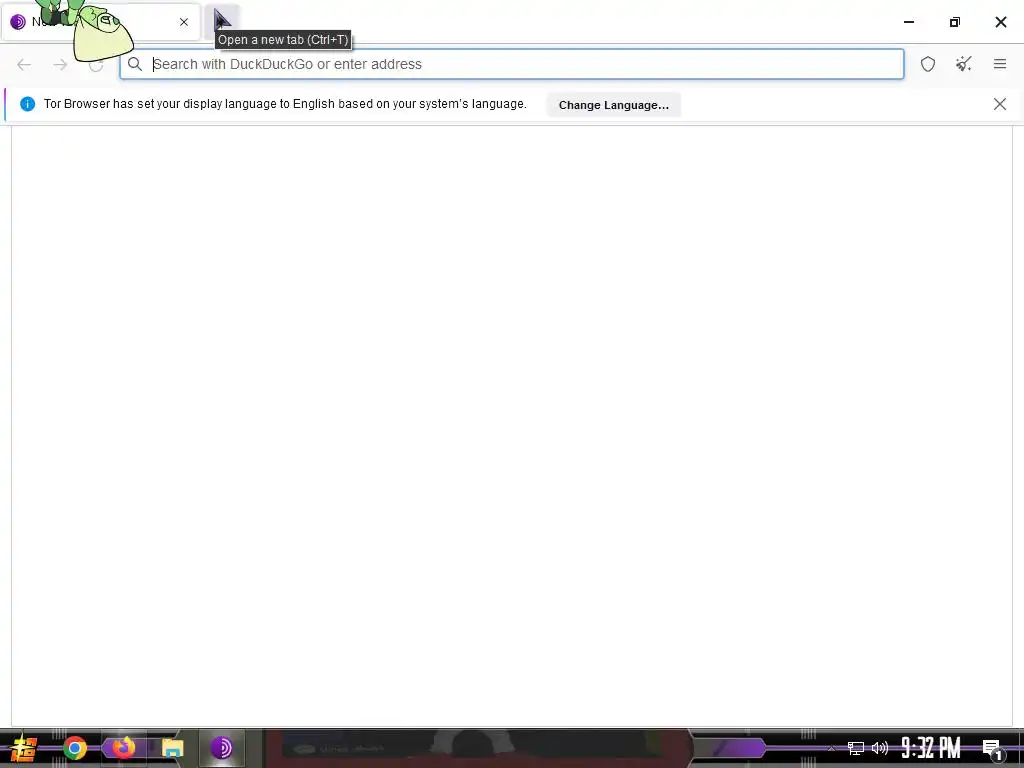Reload the current page
Viewport: 1024px width, 768px height.
click(96, 64)
